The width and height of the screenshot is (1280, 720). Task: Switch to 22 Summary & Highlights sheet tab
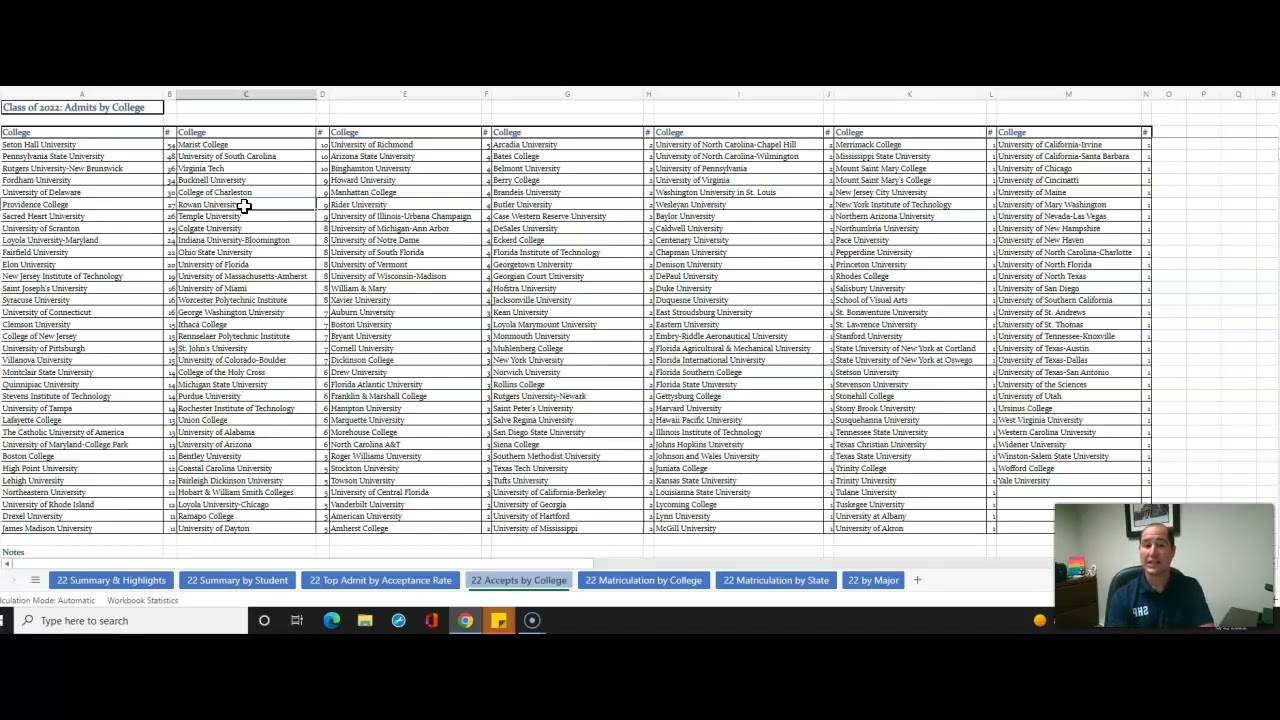click(111, 580)
